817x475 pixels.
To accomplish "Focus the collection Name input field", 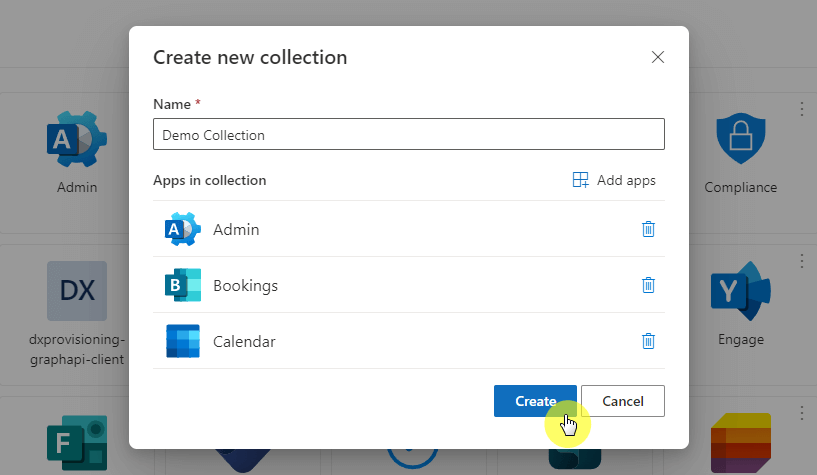I will 408,134.
